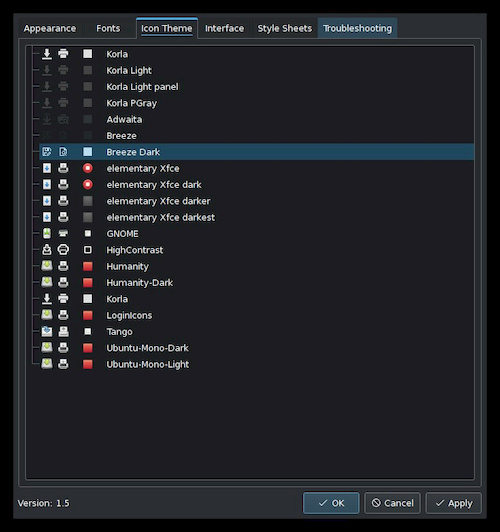Image resolution: width=500 pixels, height=532 pixels.
Task: Click the download tray icon in LoginIcons row
Action: click(x=47, y=315)
